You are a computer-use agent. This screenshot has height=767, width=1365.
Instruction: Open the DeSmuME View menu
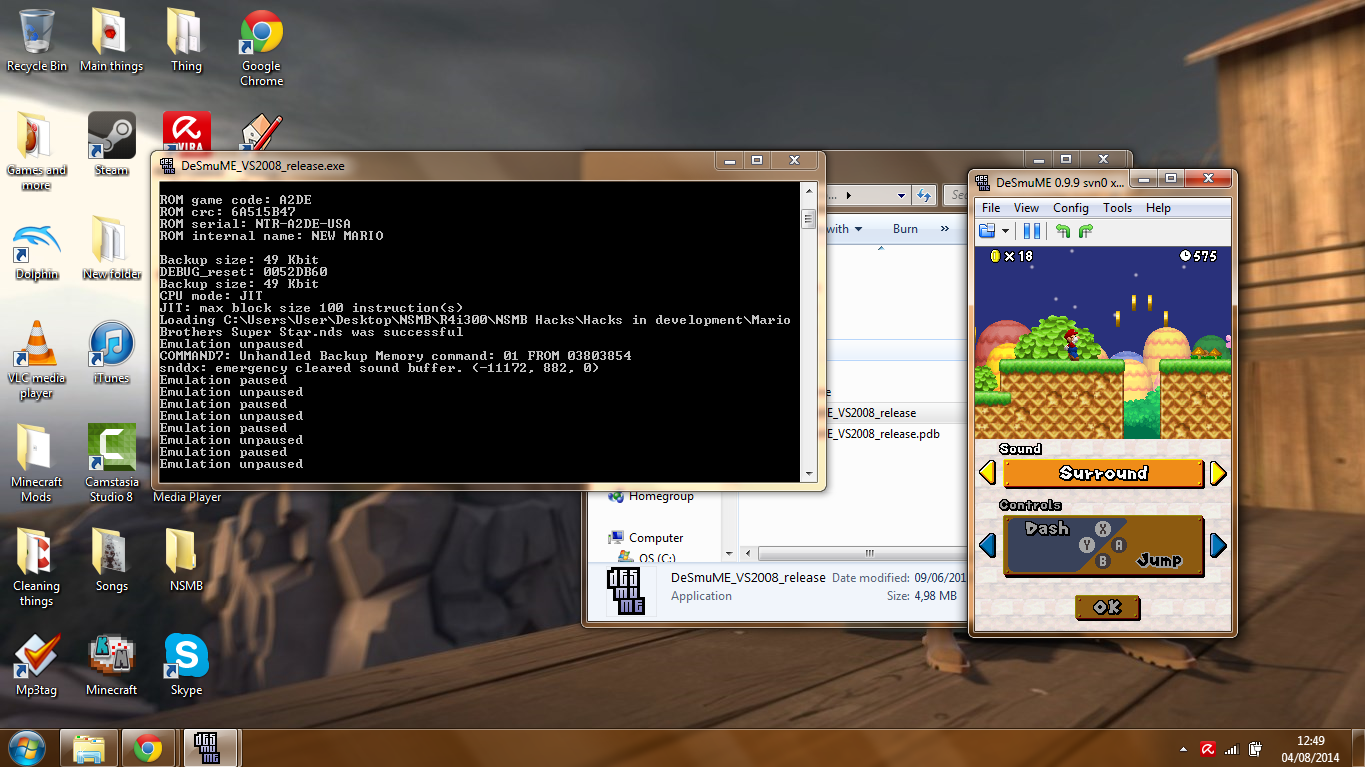1026,208
